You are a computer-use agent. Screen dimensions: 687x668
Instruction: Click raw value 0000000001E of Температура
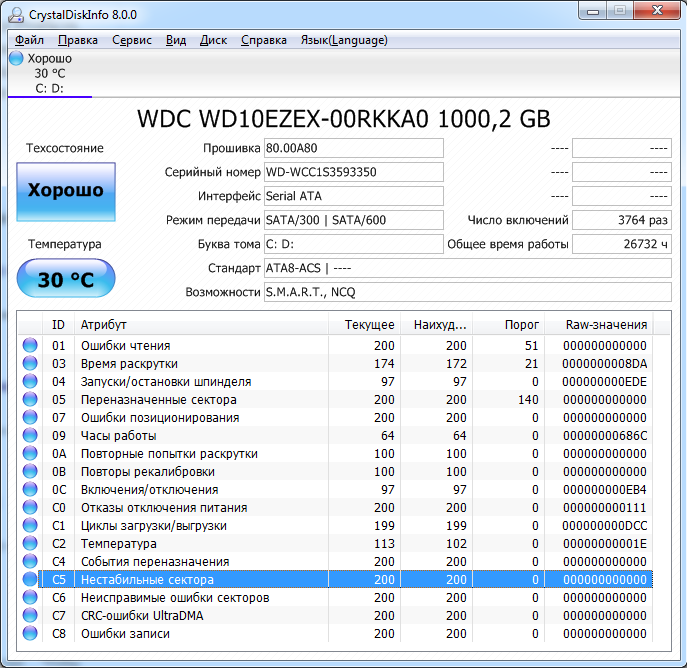pyautogui.click(x=605, y=544)
